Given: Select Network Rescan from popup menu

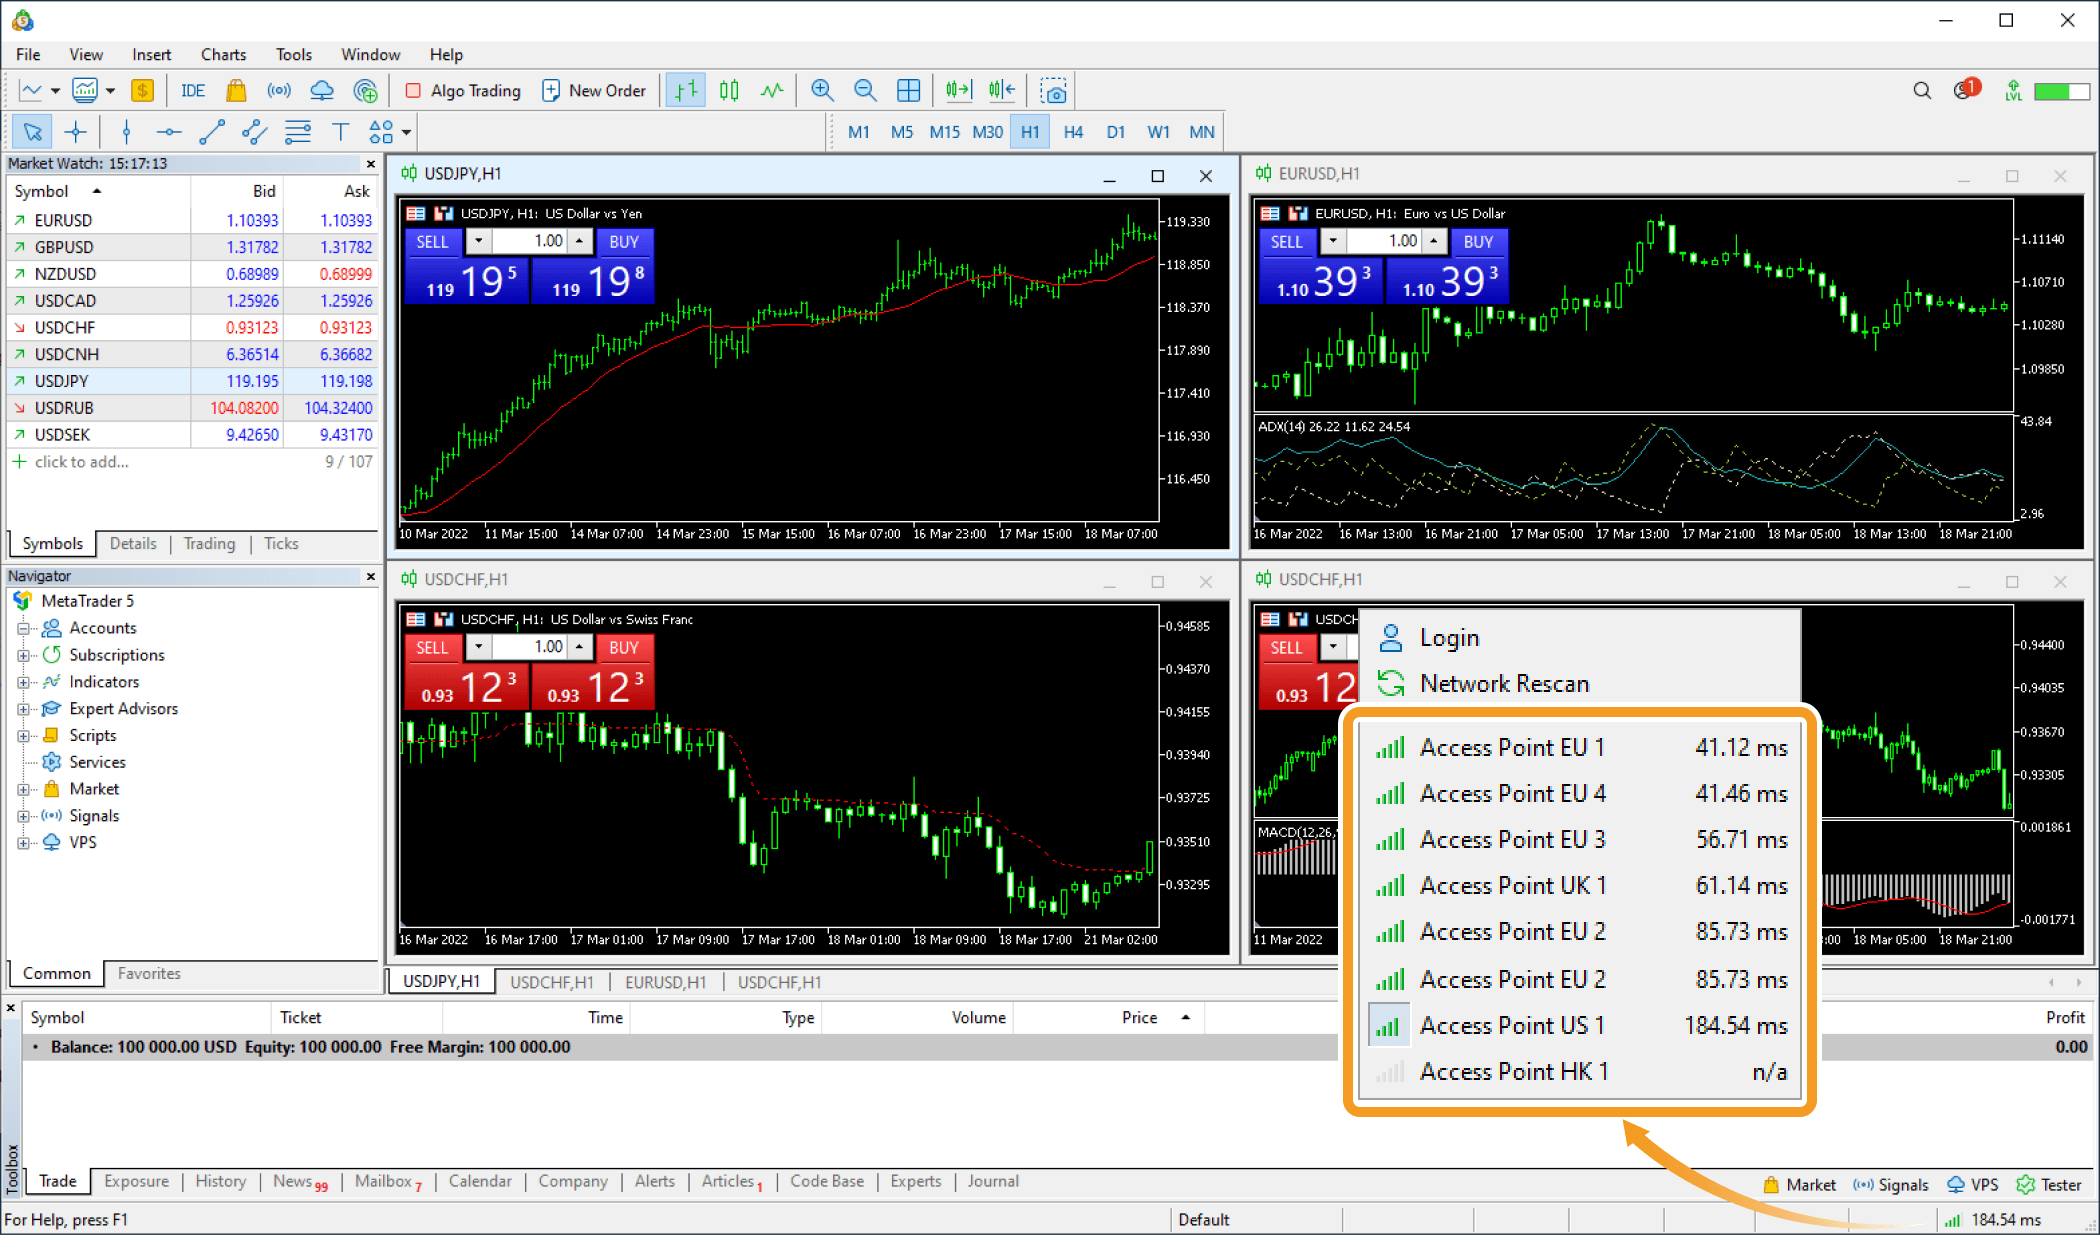Looking at the screenshot, I should [1504, 683].
